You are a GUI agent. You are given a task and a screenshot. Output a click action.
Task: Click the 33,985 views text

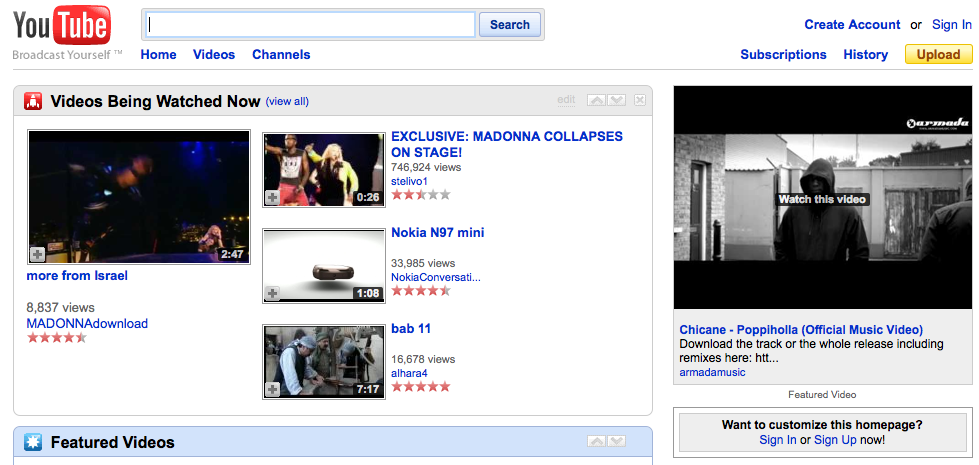point(423,263)
